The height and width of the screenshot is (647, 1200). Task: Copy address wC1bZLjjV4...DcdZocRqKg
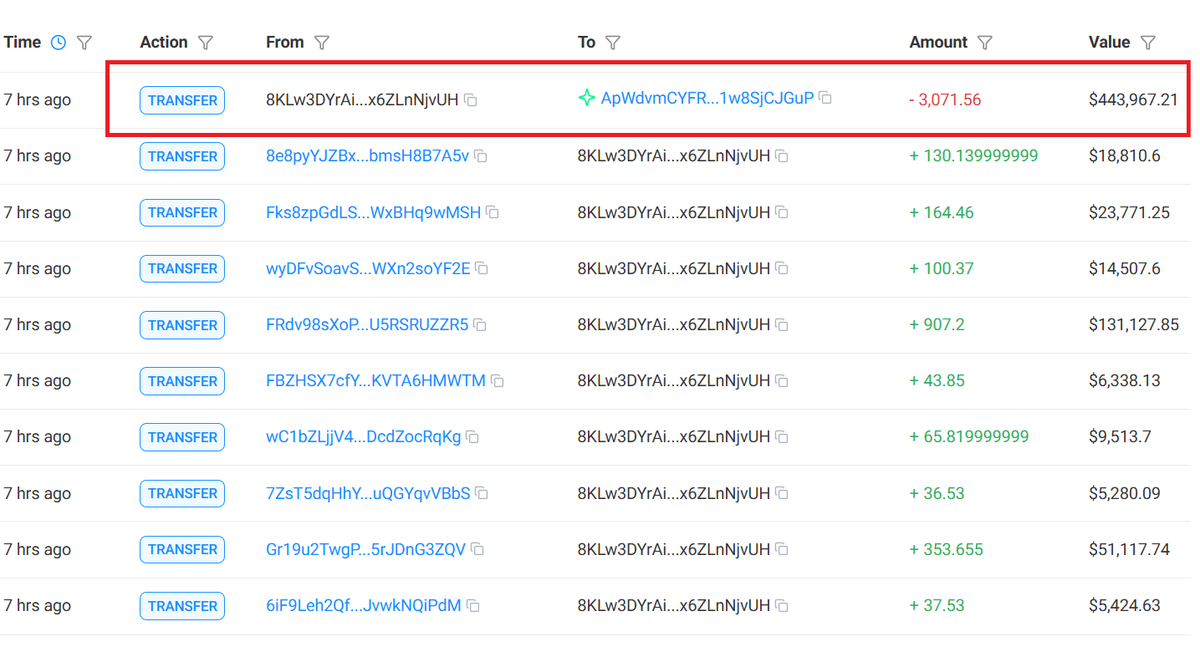473,437
